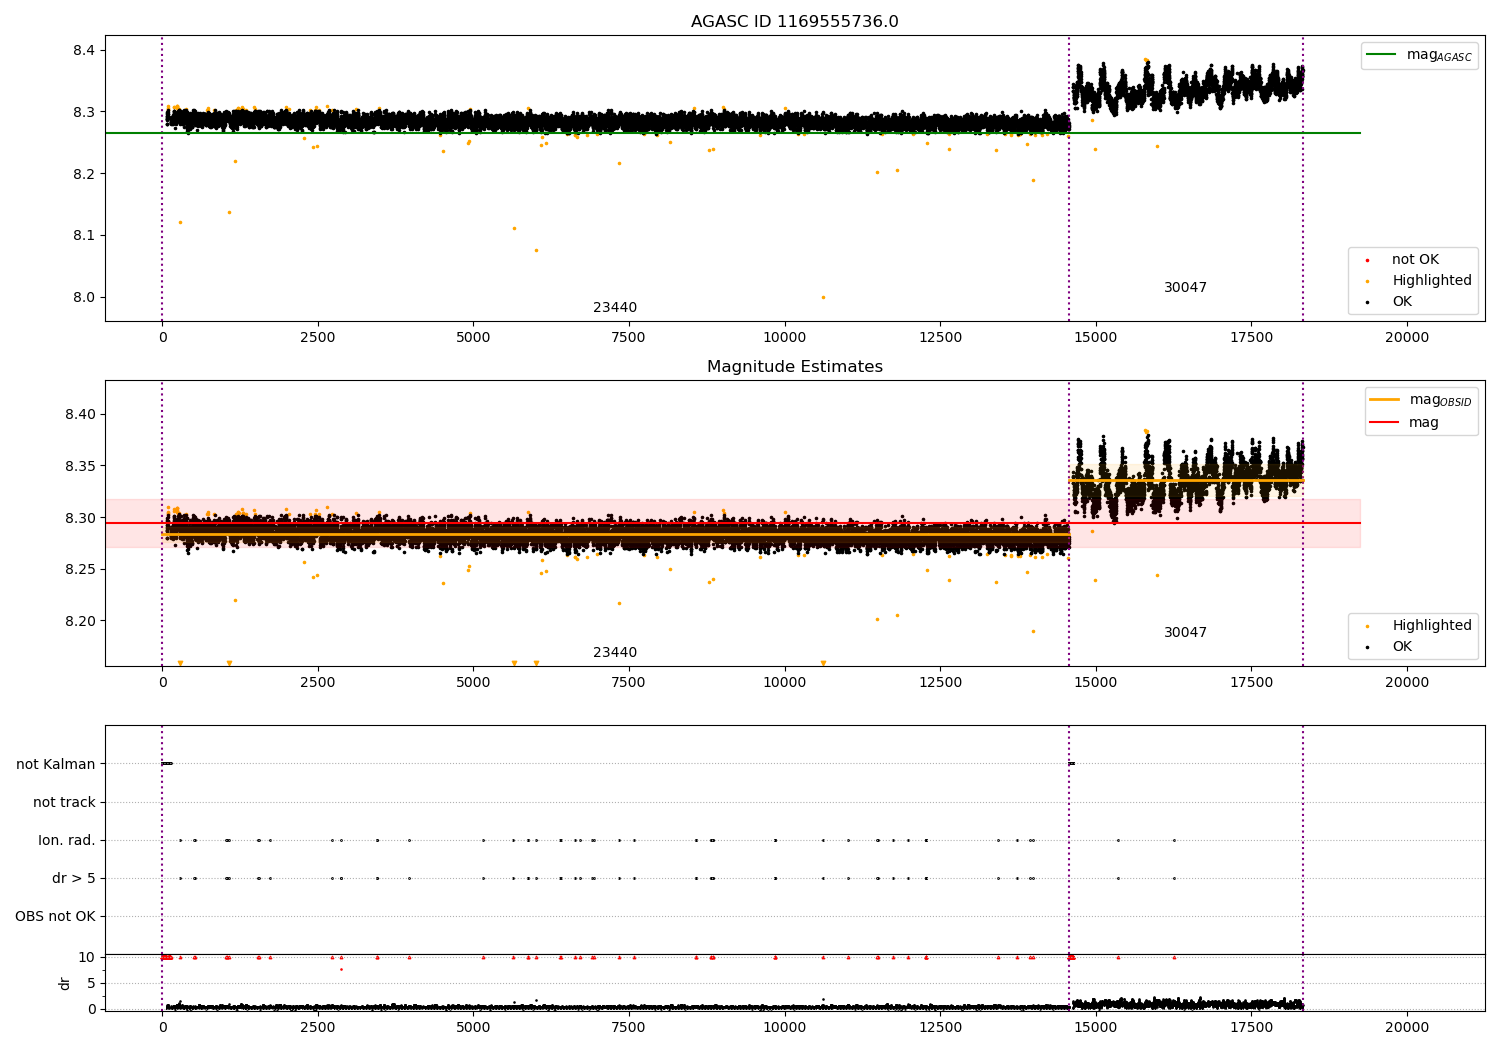
Task: Click the 'dr > 5' row label
Action: 74,879
